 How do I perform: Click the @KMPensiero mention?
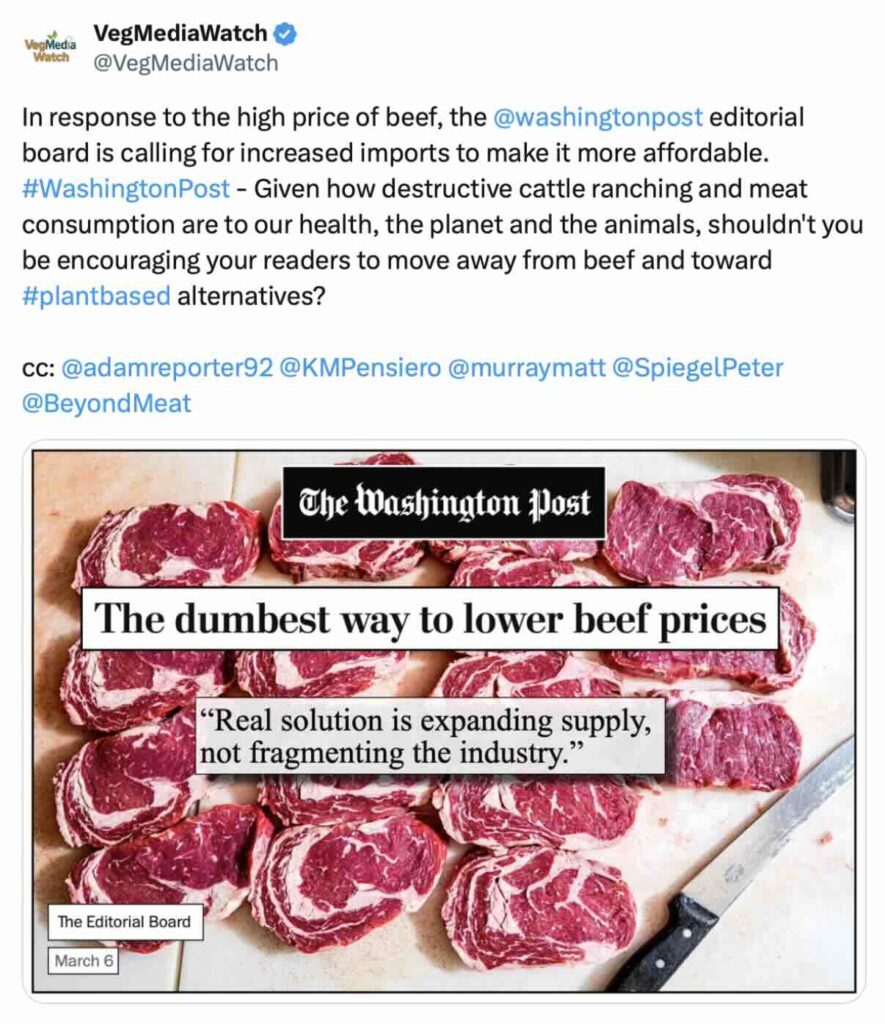point(360,368)
